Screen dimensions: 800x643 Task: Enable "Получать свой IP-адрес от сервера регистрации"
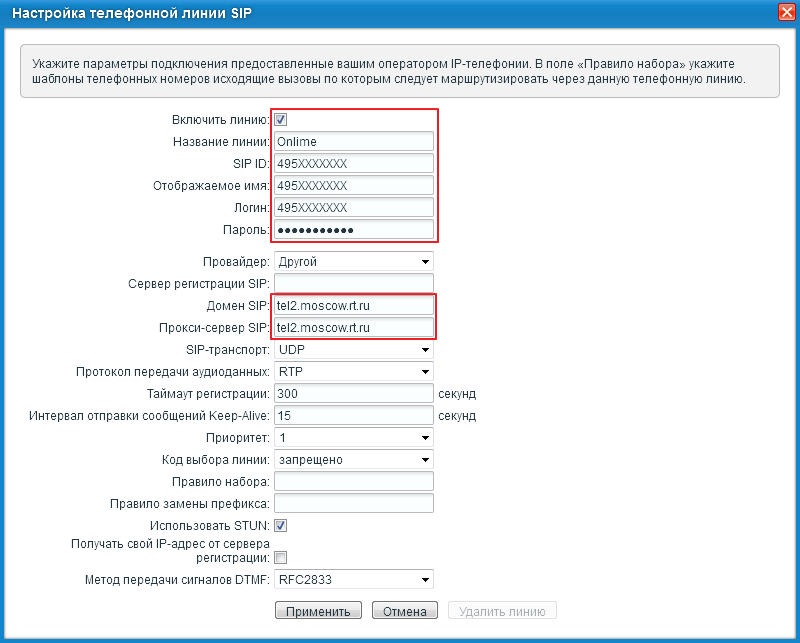click(281, 557)
